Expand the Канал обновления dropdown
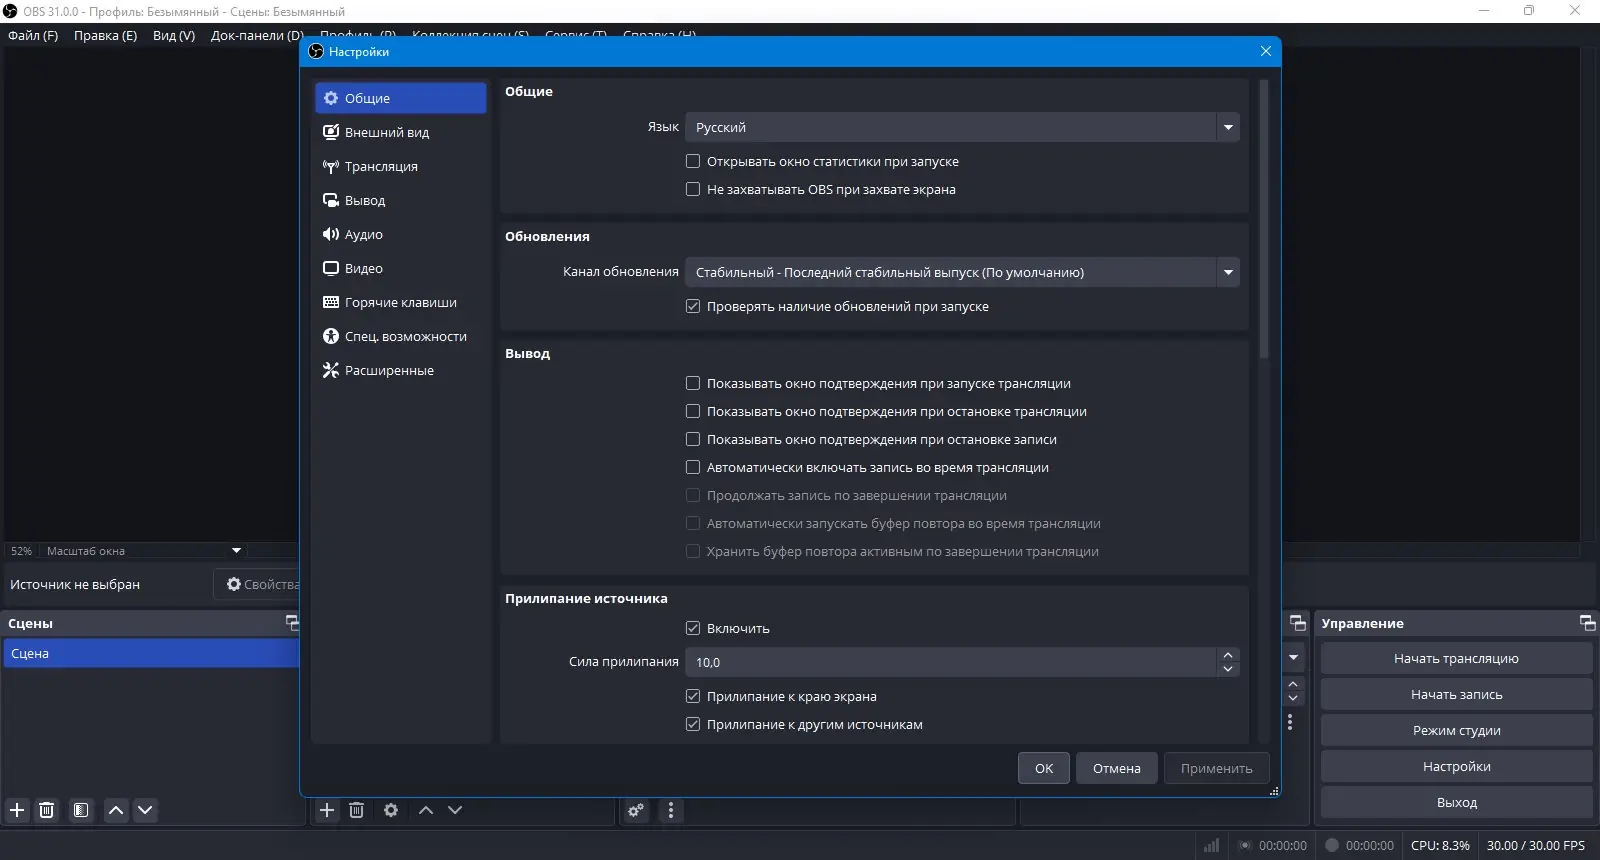 pyautogui.click(x=962, y=272)
